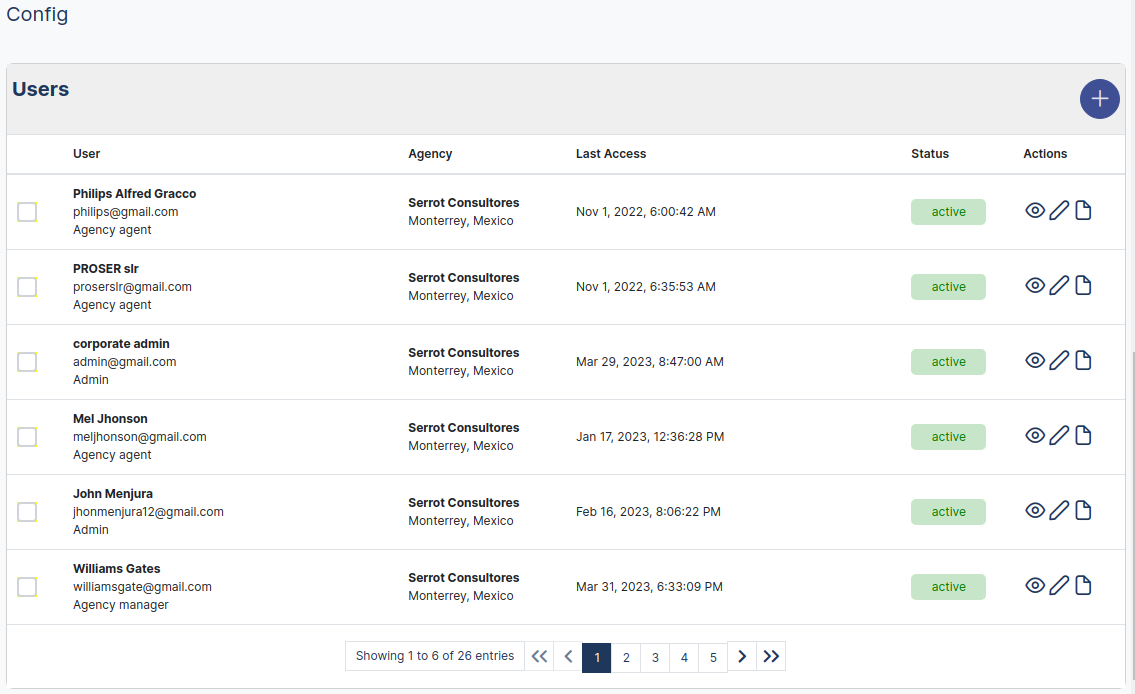Select the checkbox next to Philips Alfred Gracco
This screenshot has height=694, width=1135.
27,211
